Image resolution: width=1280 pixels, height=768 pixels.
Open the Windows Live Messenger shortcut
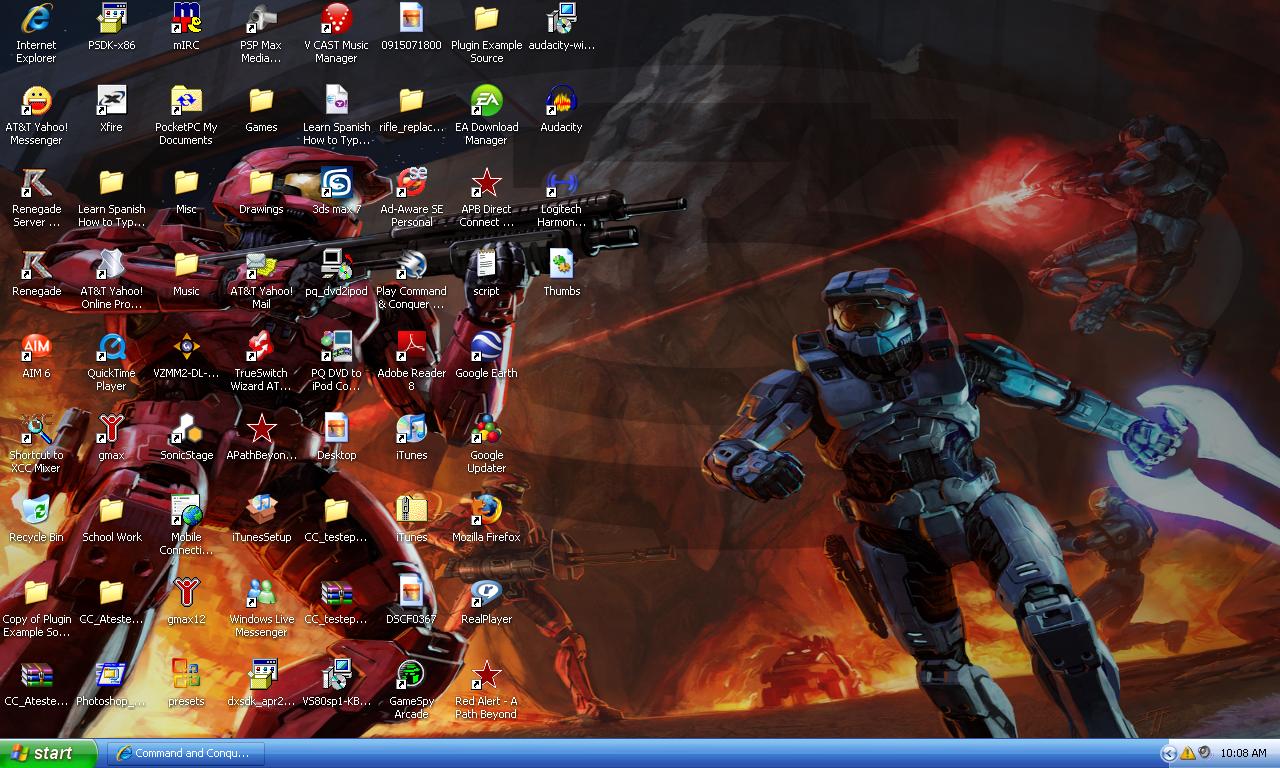[261, 594]
